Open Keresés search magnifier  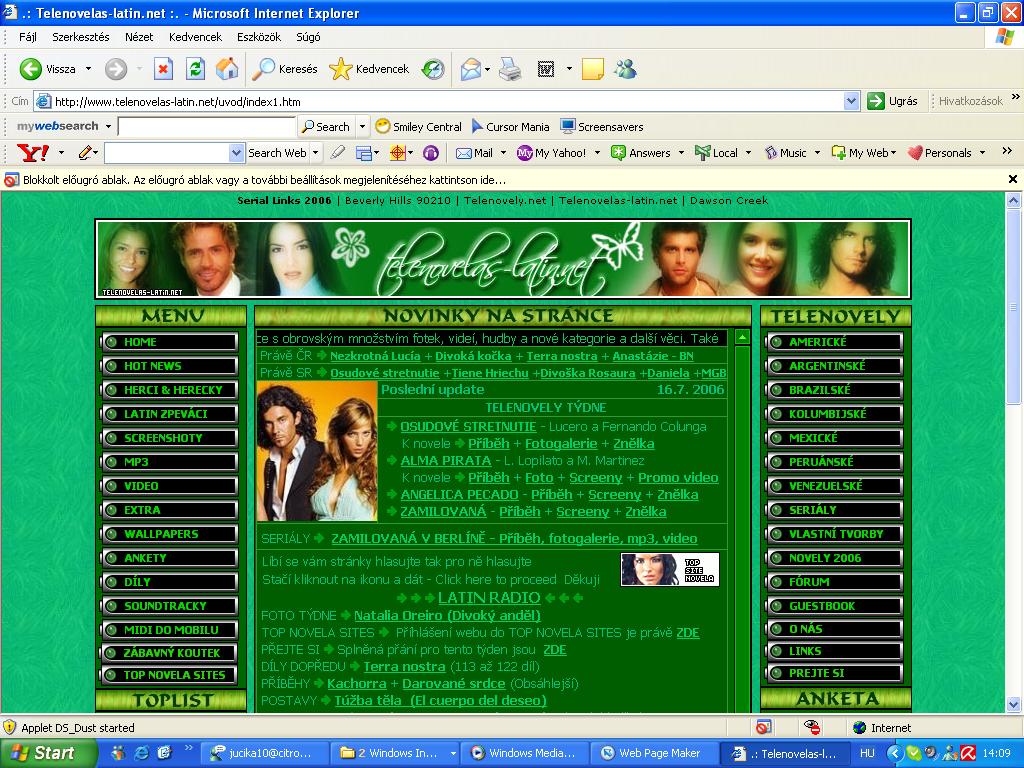285,69
